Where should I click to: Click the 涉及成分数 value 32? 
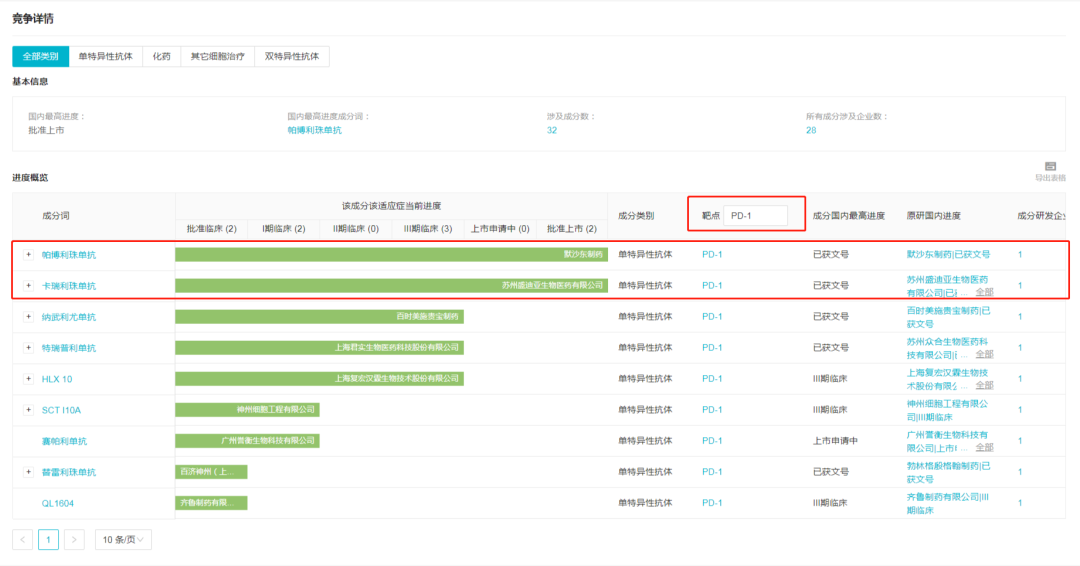[552, 130]
